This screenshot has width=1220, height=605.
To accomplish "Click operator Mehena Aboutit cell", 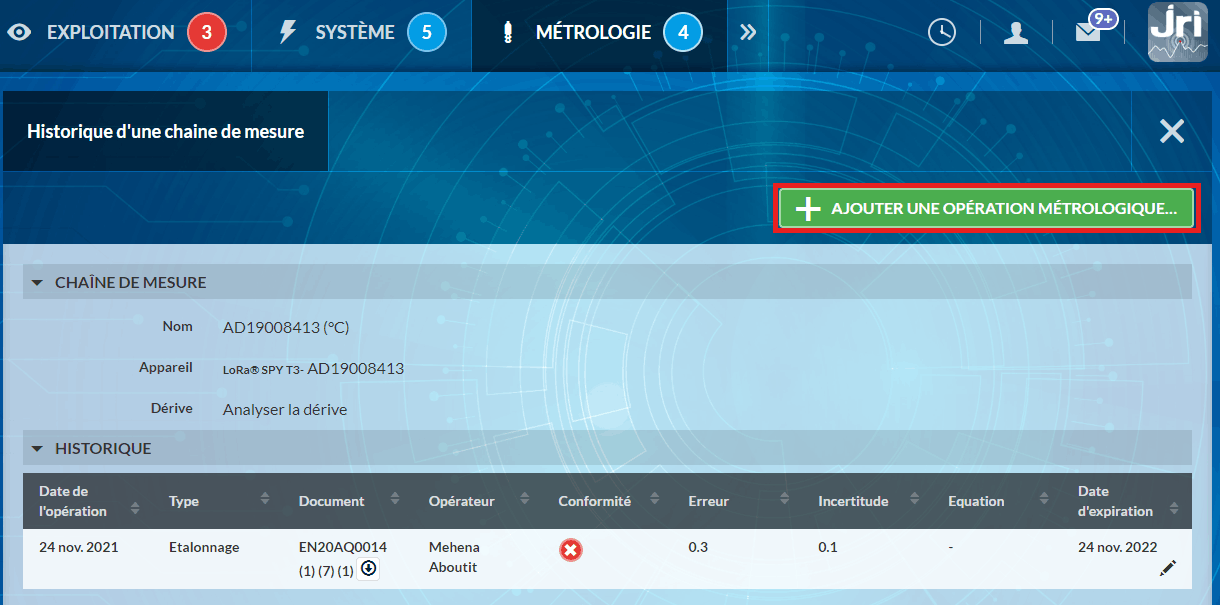I will (x=455, y=557).
